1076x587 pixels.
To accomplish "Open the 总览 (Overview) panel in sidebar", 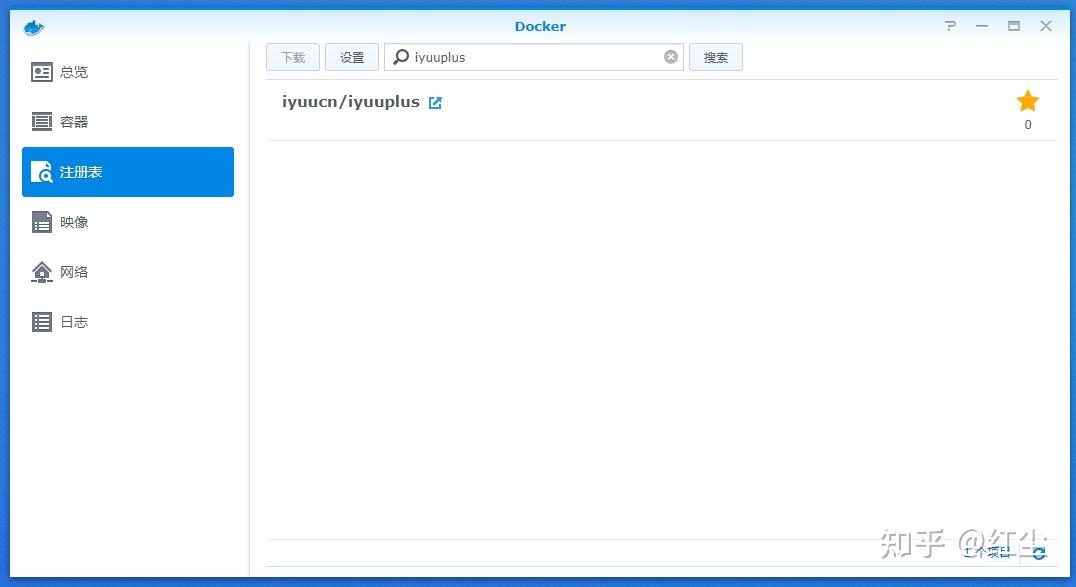I will [x=73, y=71].
